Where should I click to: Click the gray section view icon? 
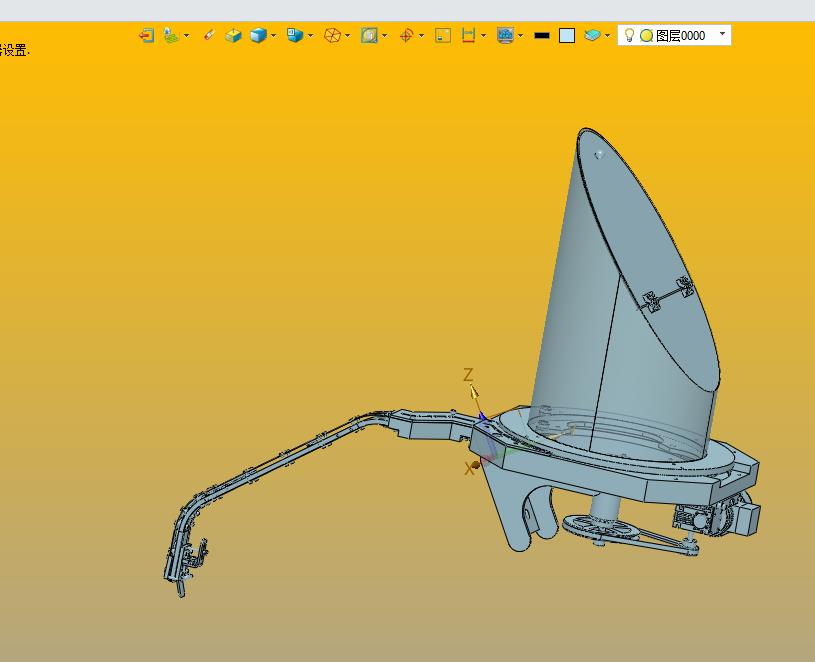click(x=369, y=35)
